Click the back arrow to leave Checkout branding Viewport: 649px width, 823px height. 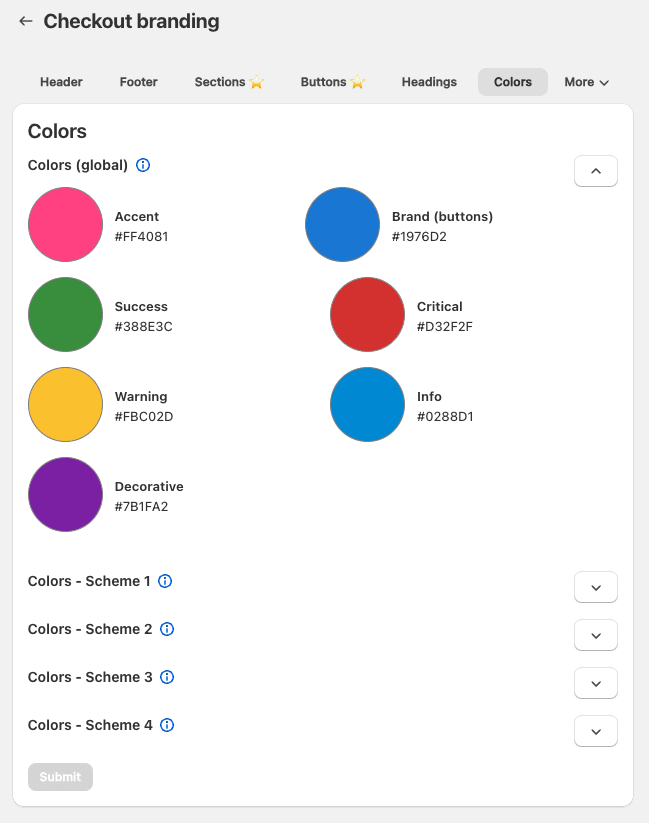[x=25, y=21]
